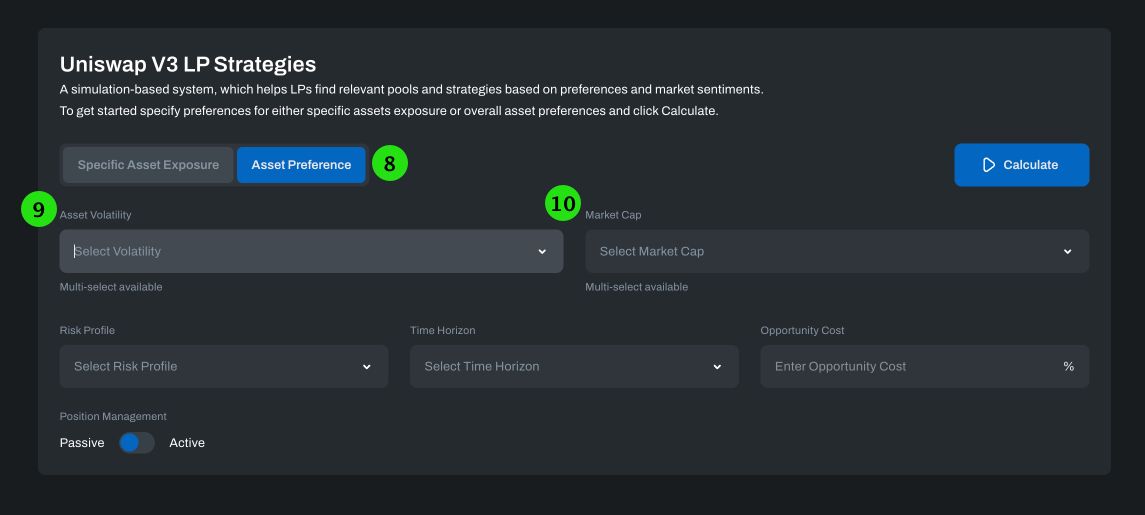Open the Select Volatility dropdown

311,251
